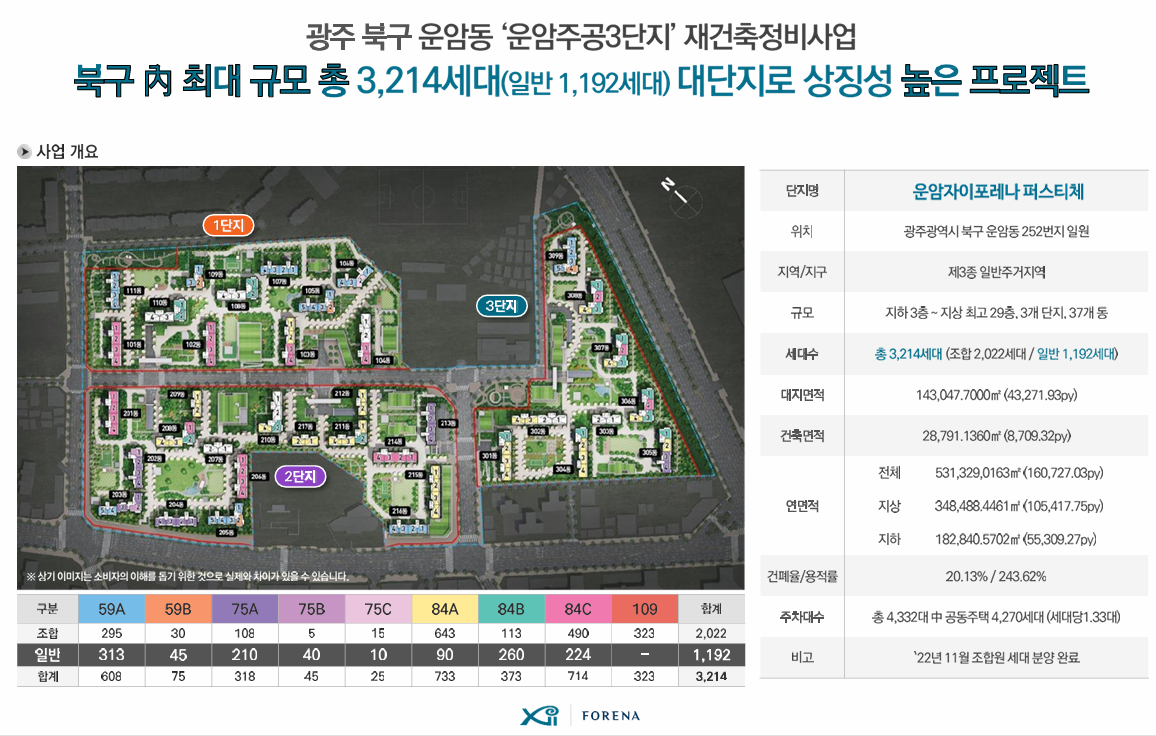Click the 대지면적 value 143,047.7000㎡

(997, 395)
